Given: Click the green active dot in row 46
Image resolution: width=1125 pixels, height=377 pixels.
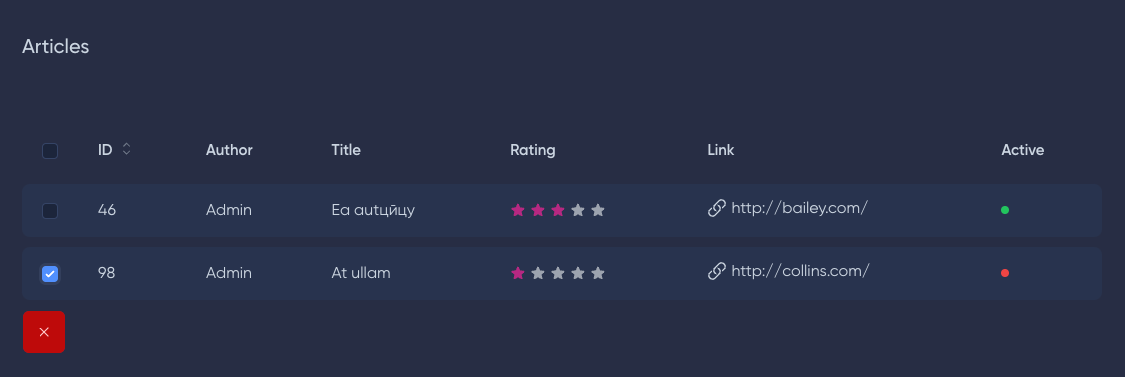Looking at the screenshot, I should pos(1004,210).
